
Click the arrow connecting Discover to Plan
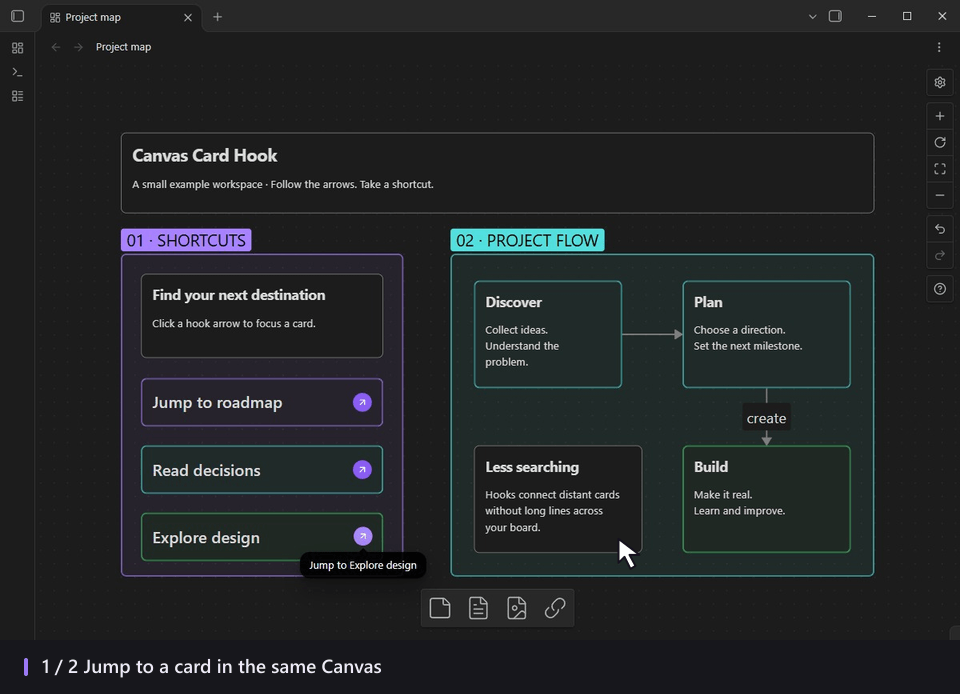click(x=652, y=334)
